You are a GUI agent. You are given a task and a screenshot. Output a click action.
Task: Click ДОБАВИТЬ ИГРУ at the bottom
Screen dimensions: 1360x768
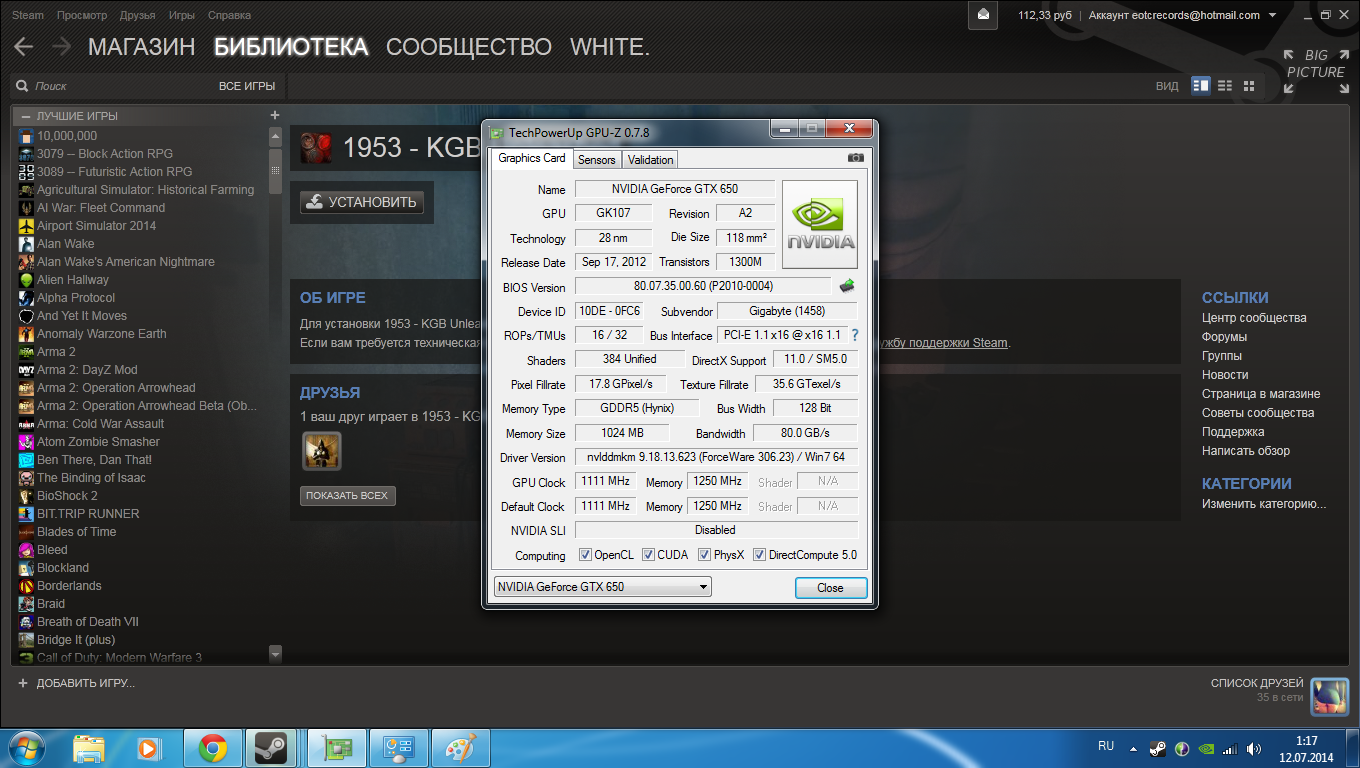pos(76,683)
